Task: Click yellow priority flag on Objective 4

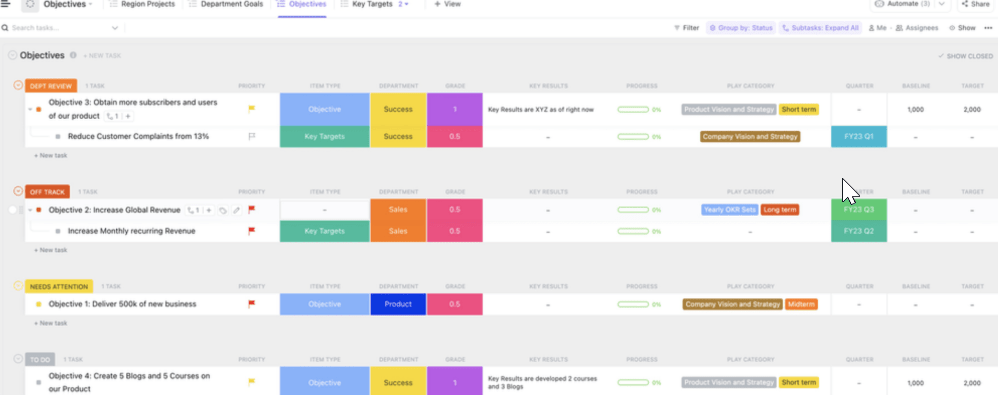Action: pos(251,382)
